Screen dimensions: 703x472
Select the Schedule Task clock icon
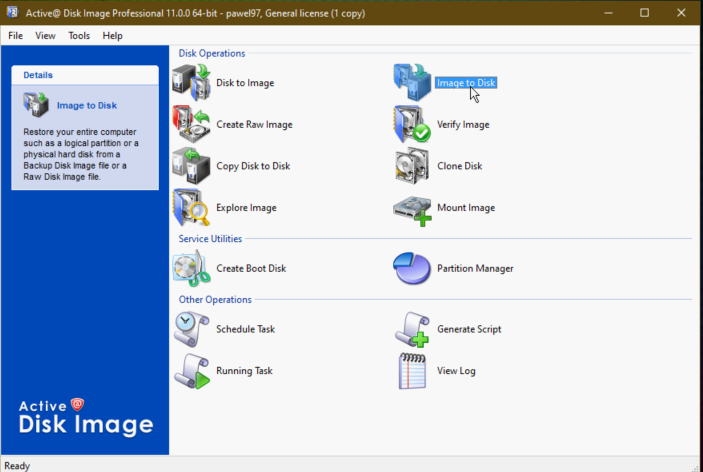[x=191, y=329]
